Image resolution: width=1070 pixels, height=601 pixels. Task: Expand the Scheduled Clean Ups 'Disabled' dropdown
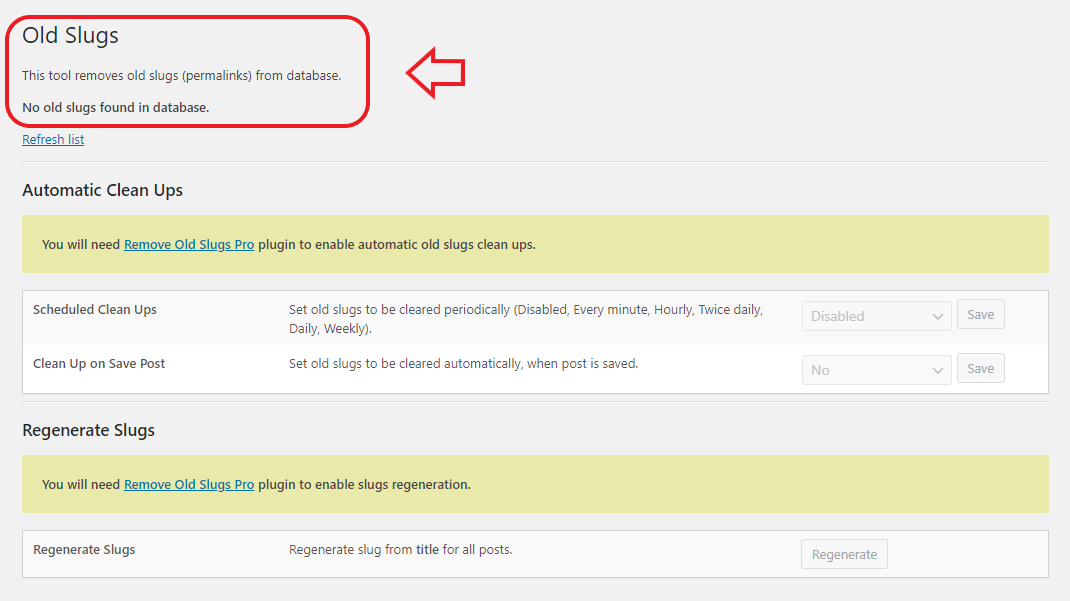(876, 316)
